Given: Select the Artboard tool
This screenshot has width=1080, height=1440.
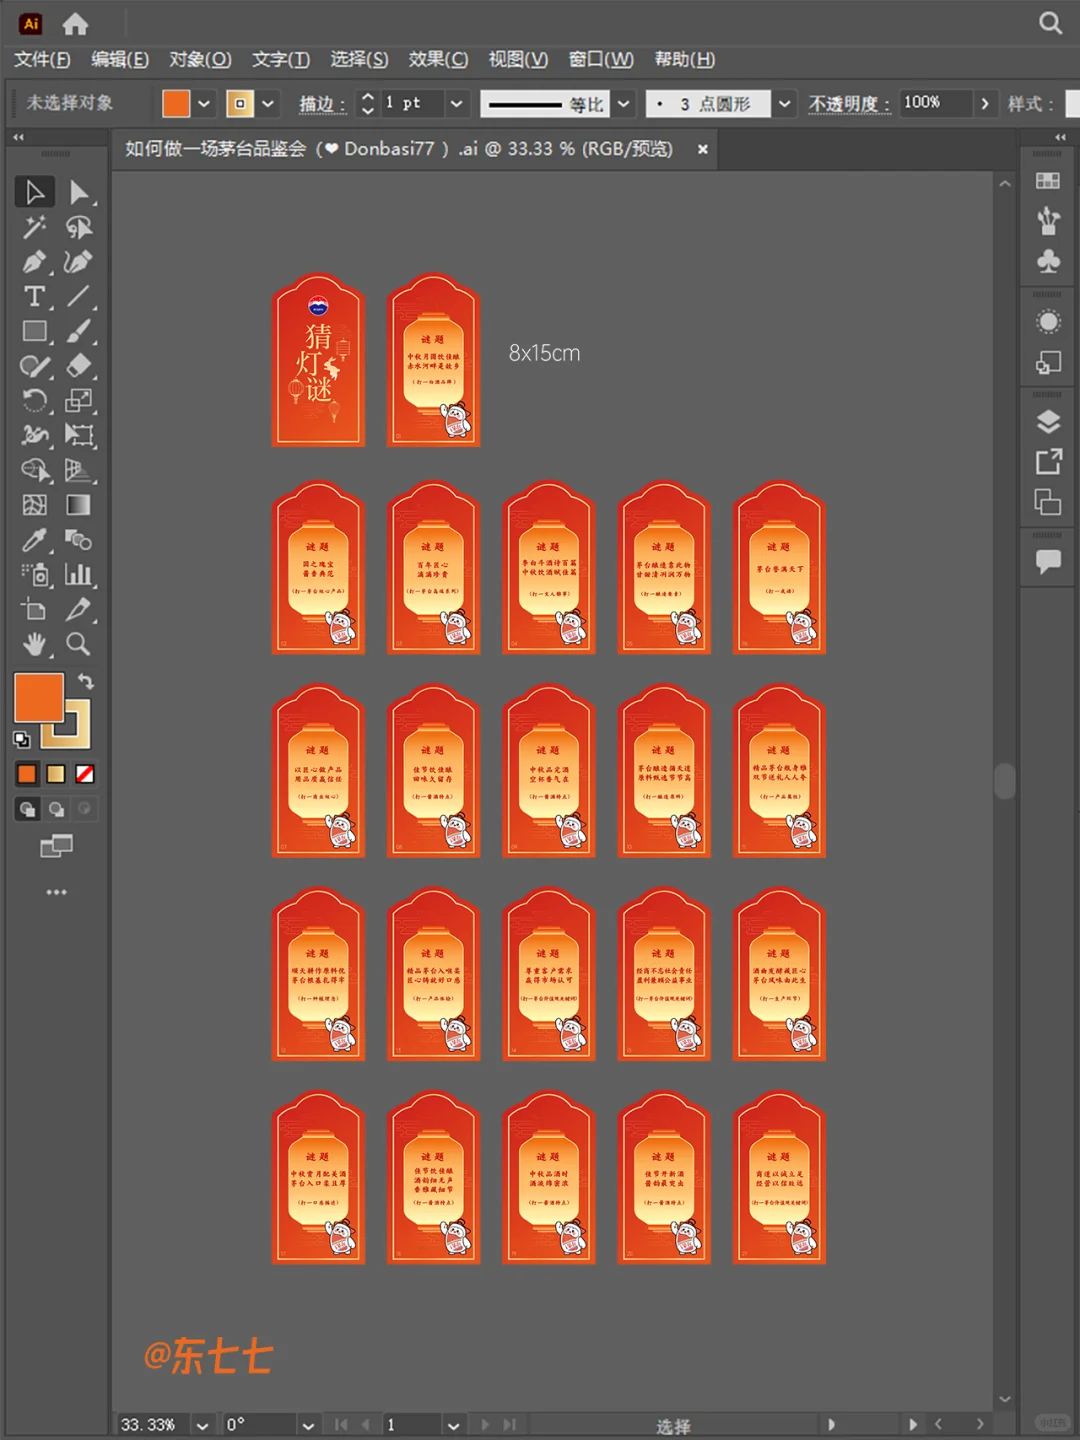Looking at the screenshot, I should 34,609.
